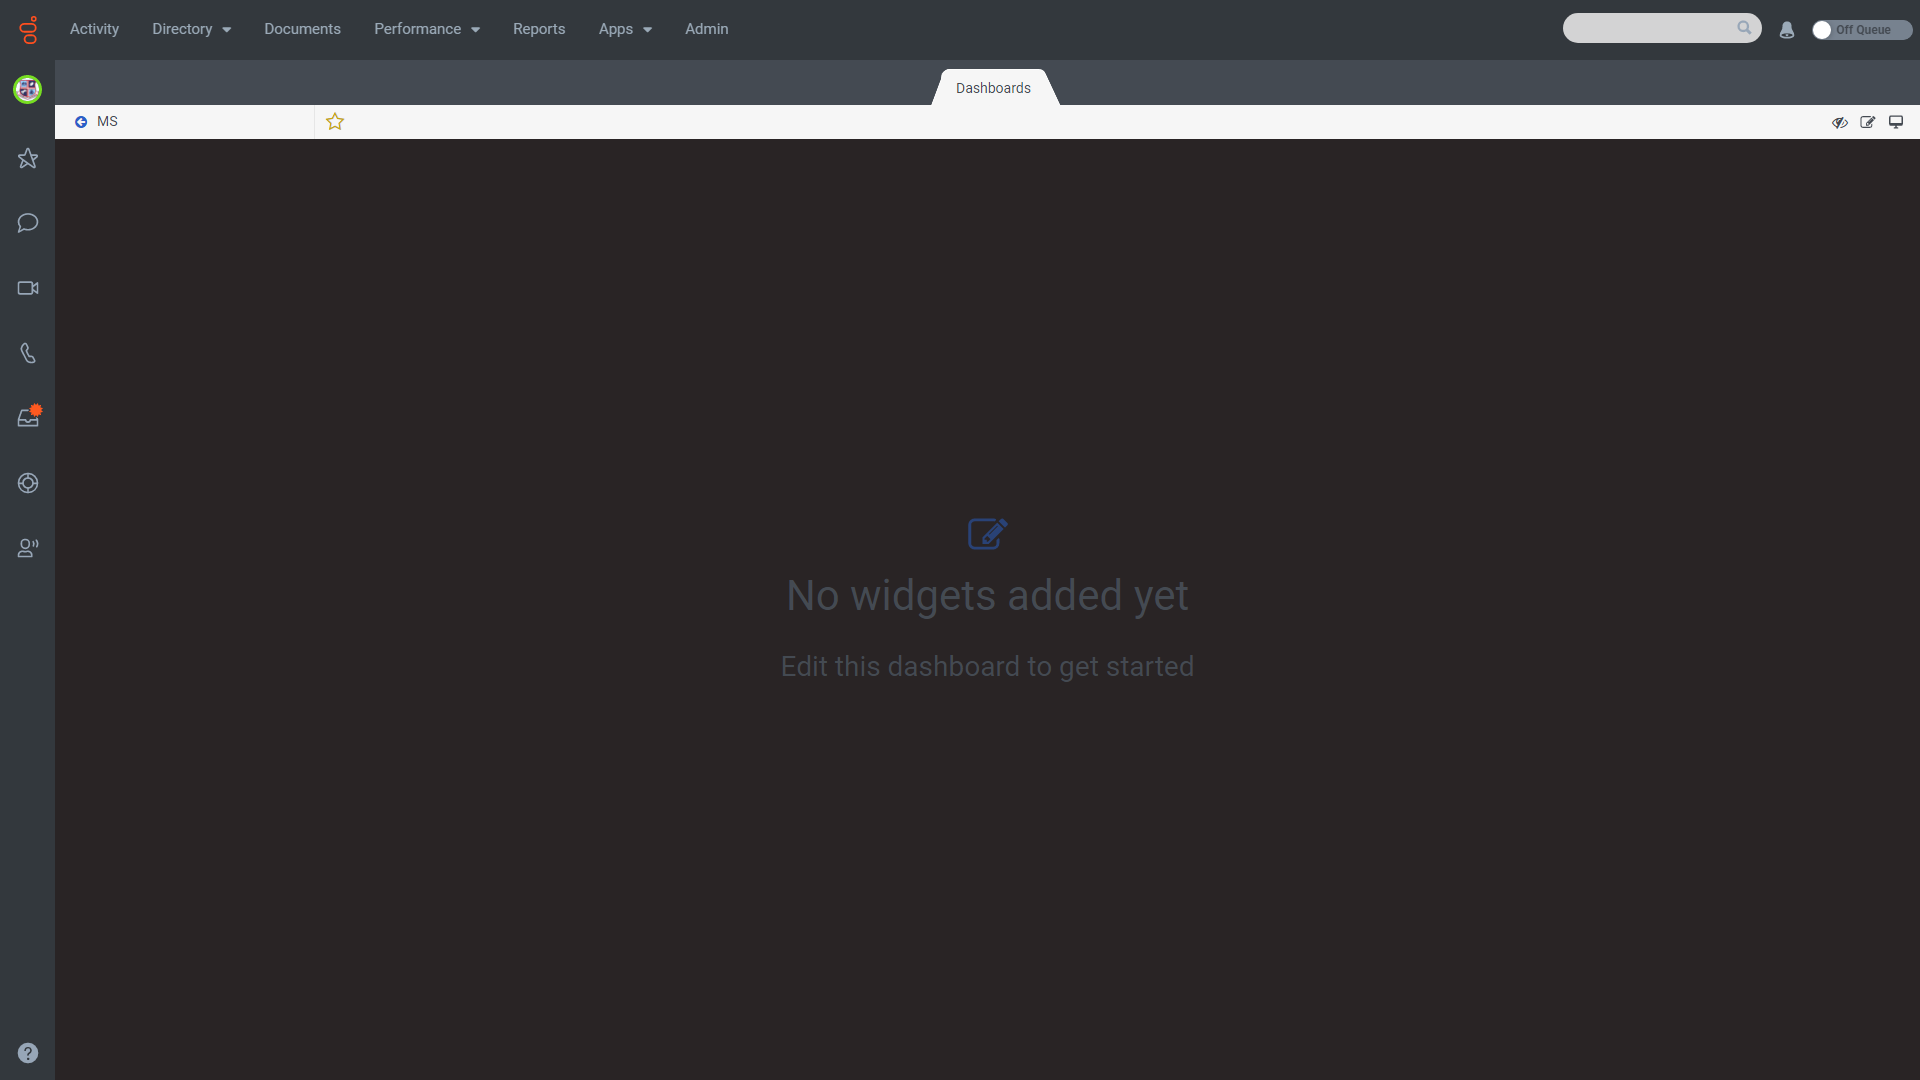The width and height of the screenshot is (1920, 1080).
Task: Toggle the Off Queue switch
Action: point(1860,30)
